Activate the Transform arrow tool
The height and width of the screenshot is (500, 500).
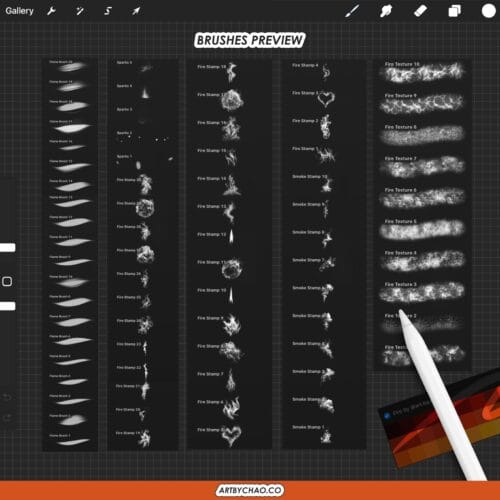(x=136, y=11)
